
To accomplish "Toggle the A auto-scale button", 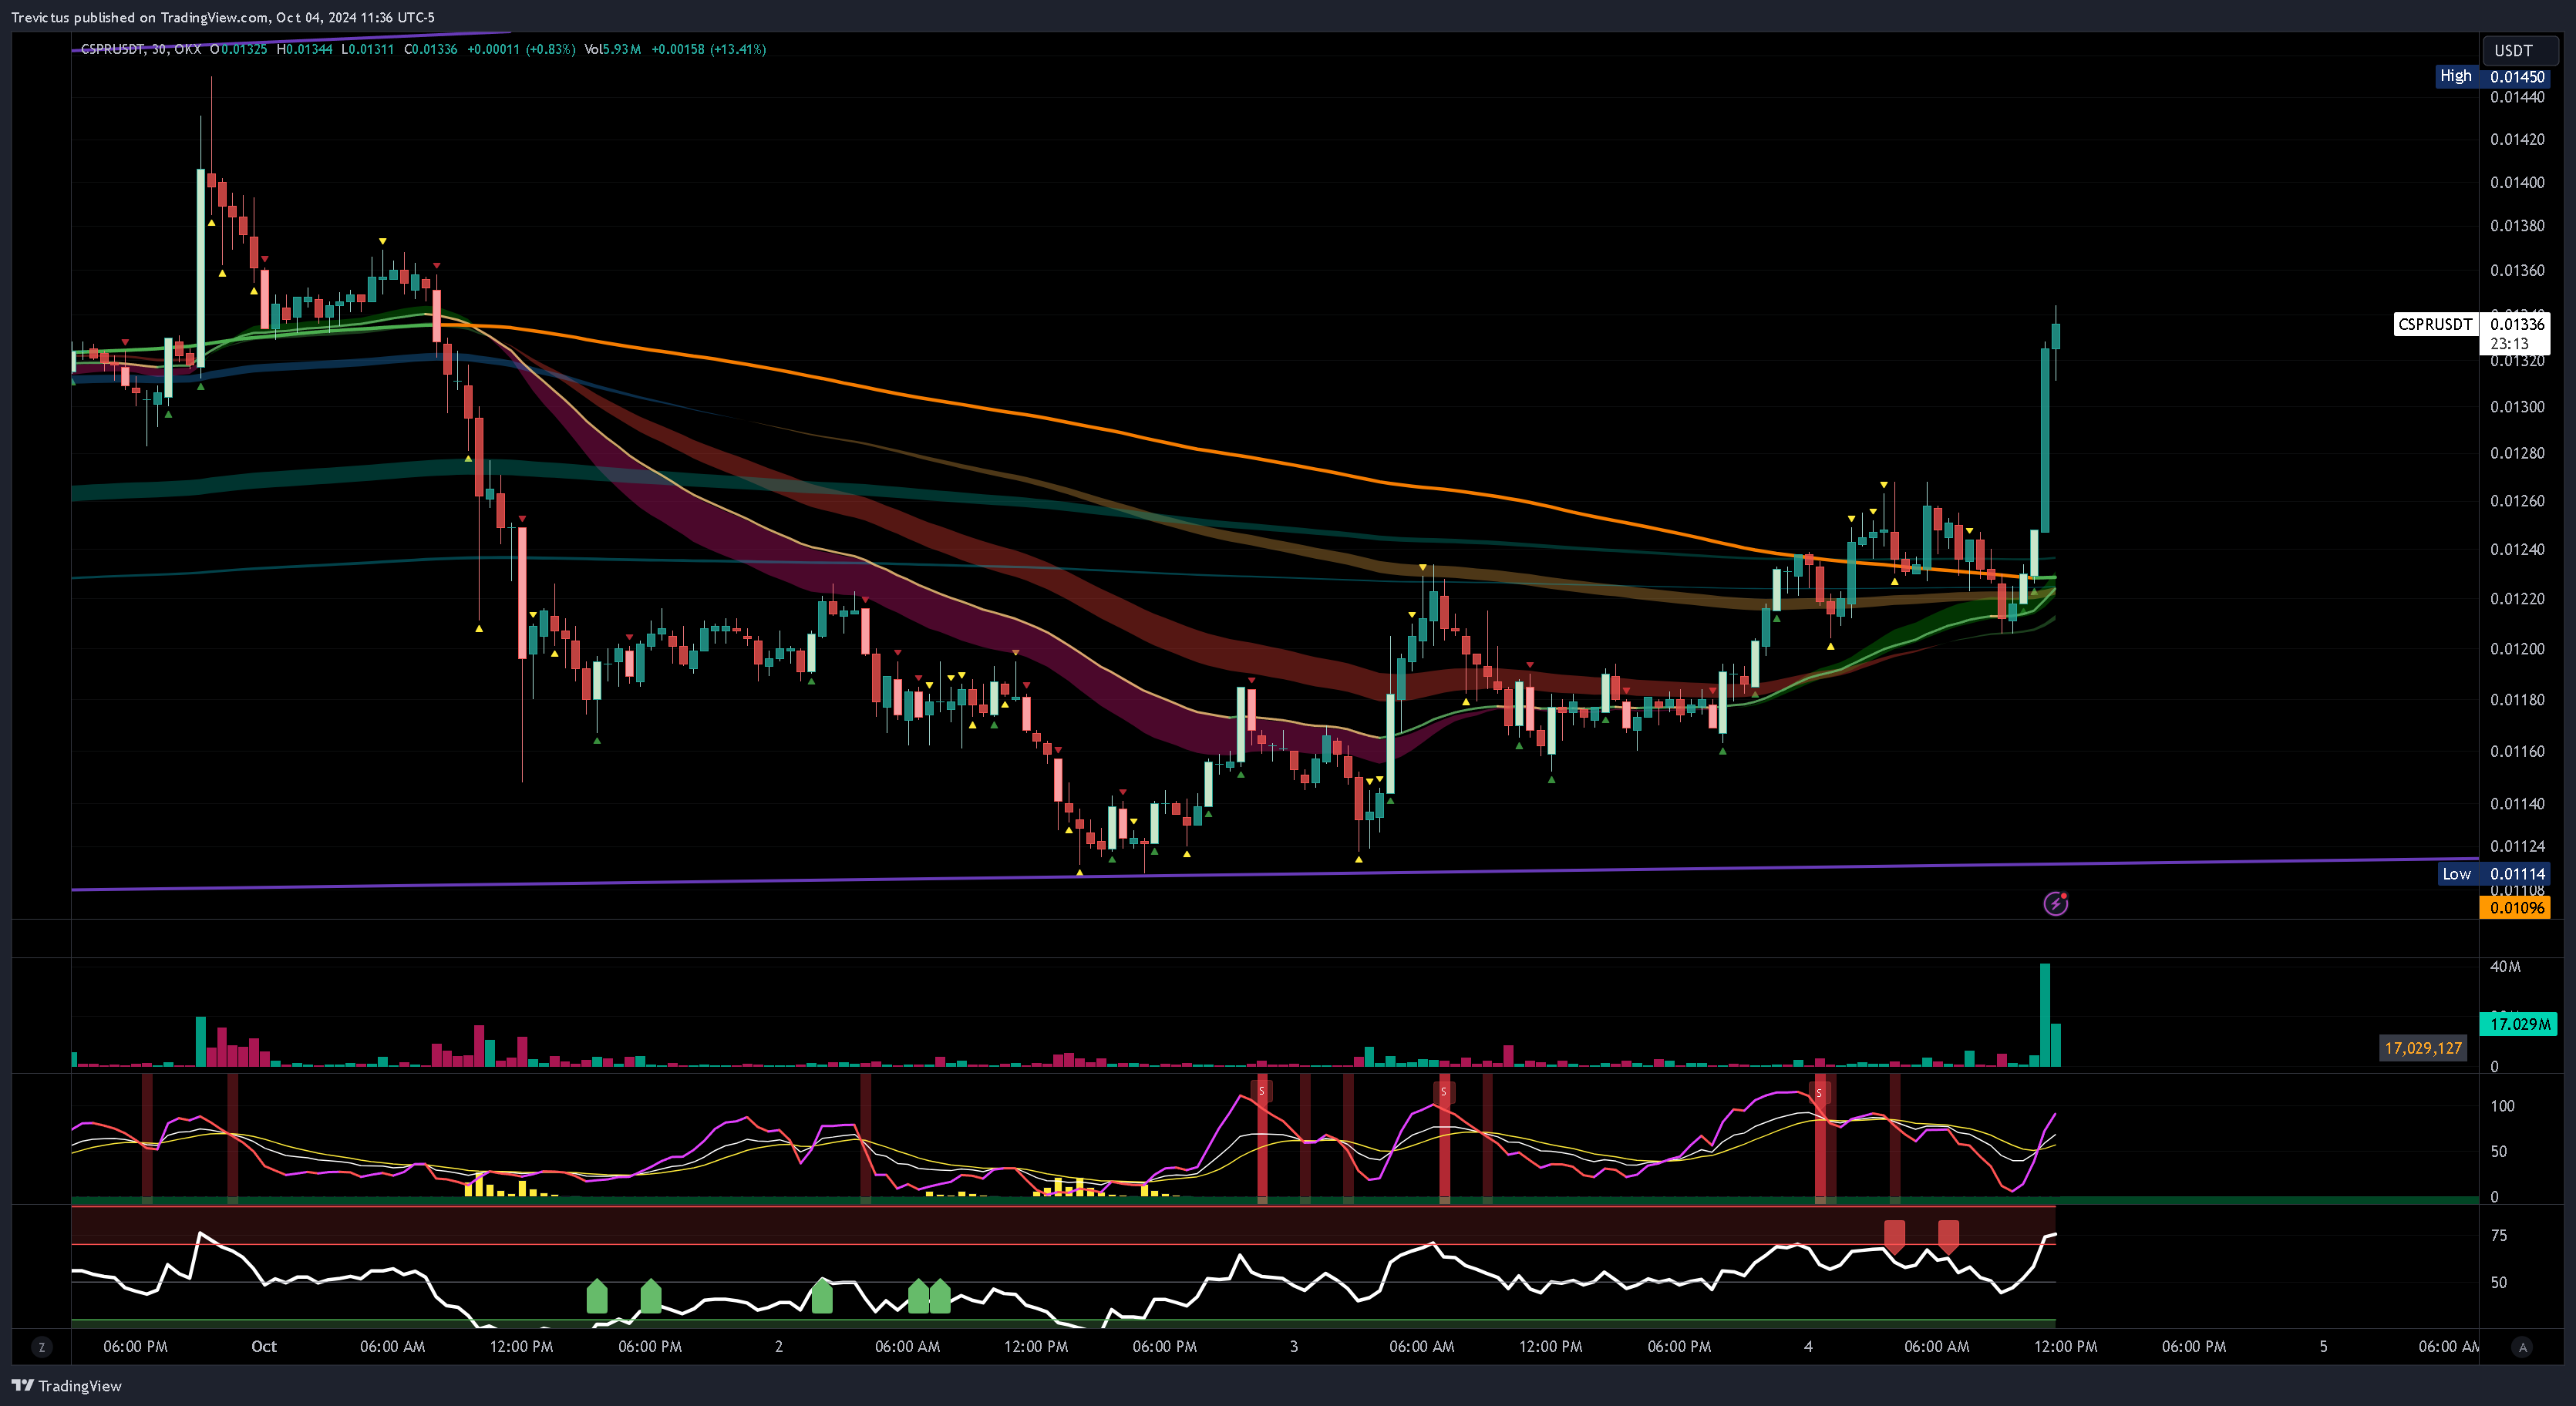I will [x=2522, y=1347].
